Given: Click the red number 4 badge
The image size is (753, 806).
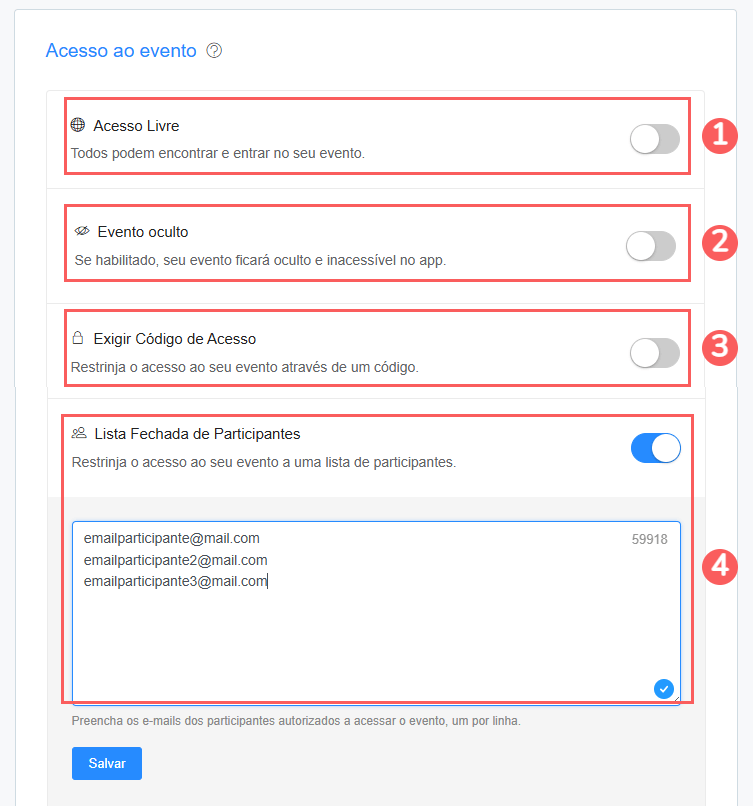Looking at the screenshot, I should click(x=719, y=566).
